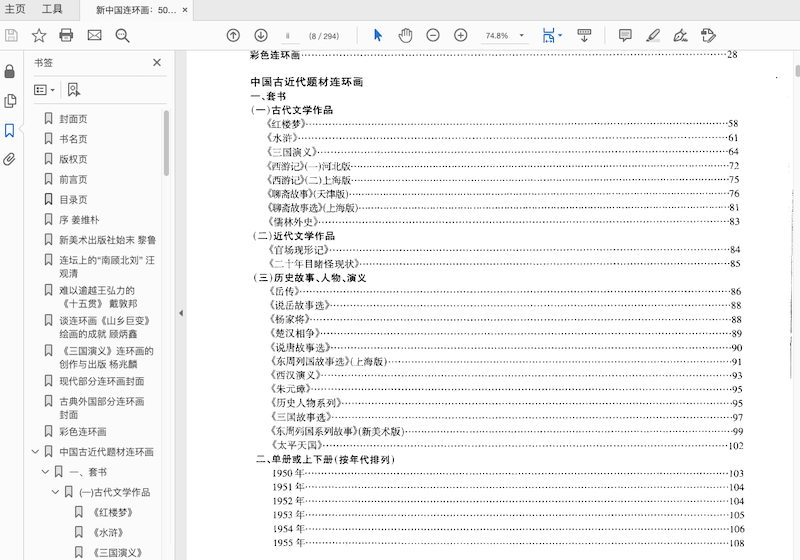Open the Stamp tool
Viewport: 800px width, 560px height.
point(708,35)
